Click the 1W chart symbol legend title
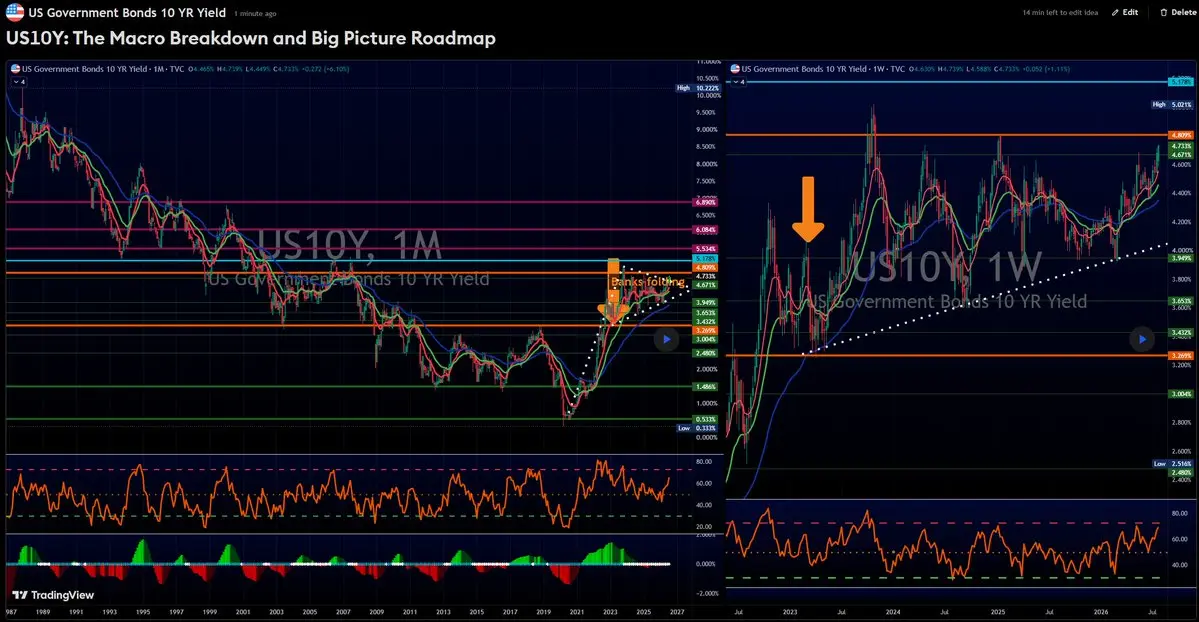This screenshot has height=622, width=1199. coord(823,69)
